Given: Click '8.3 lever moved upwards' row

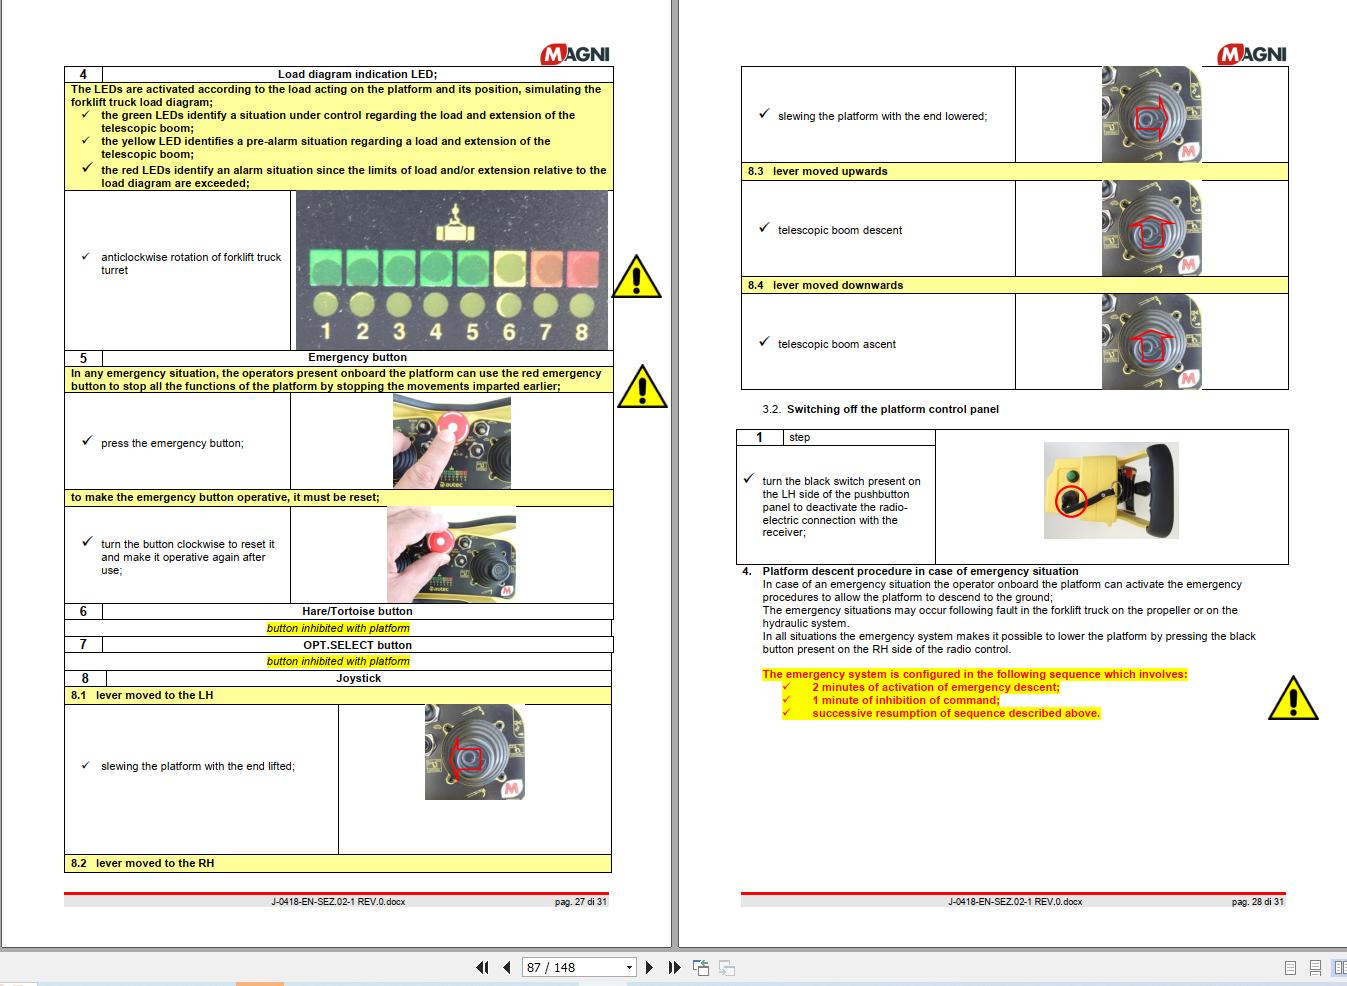Looking at the screenshot, I should [x=1014, y=171].
